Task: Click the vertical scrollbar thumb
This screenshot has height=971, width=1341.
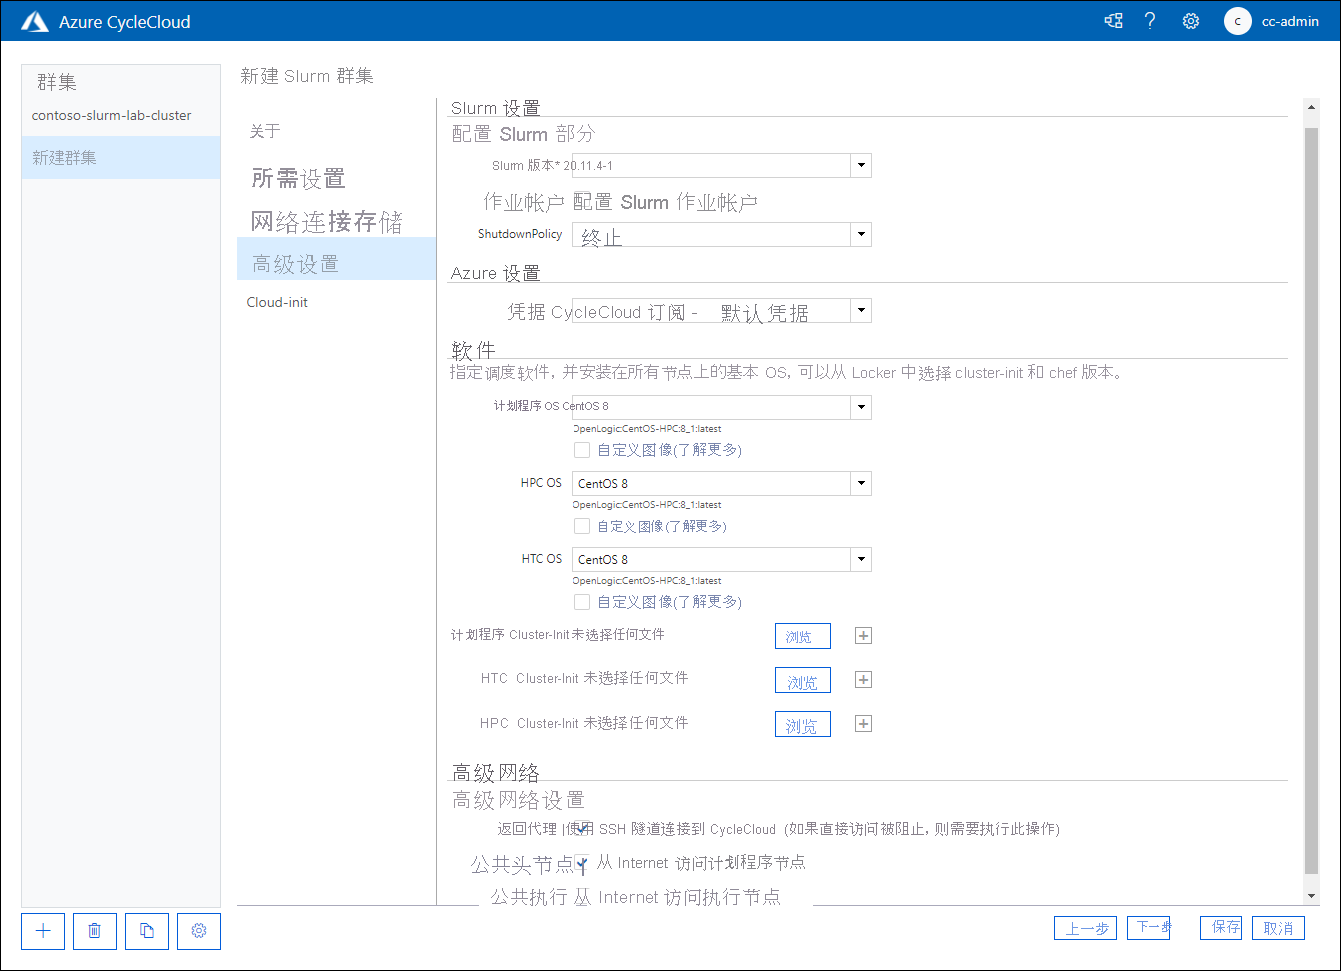Action: (x=1312, y=500)
